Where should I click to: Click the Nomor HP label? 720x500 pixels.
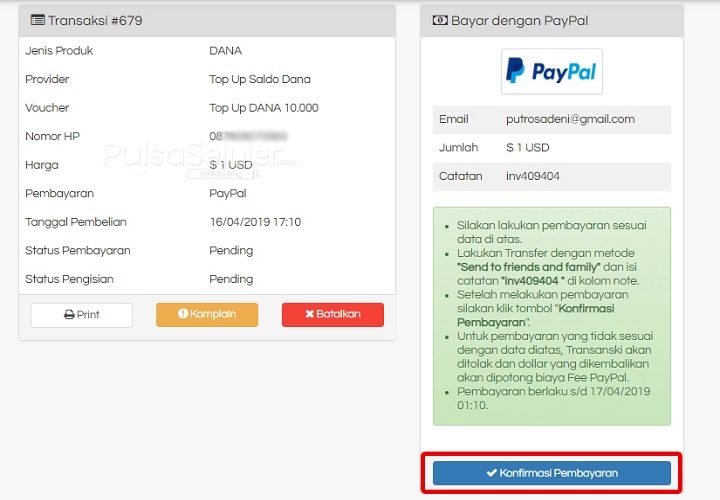52,136
